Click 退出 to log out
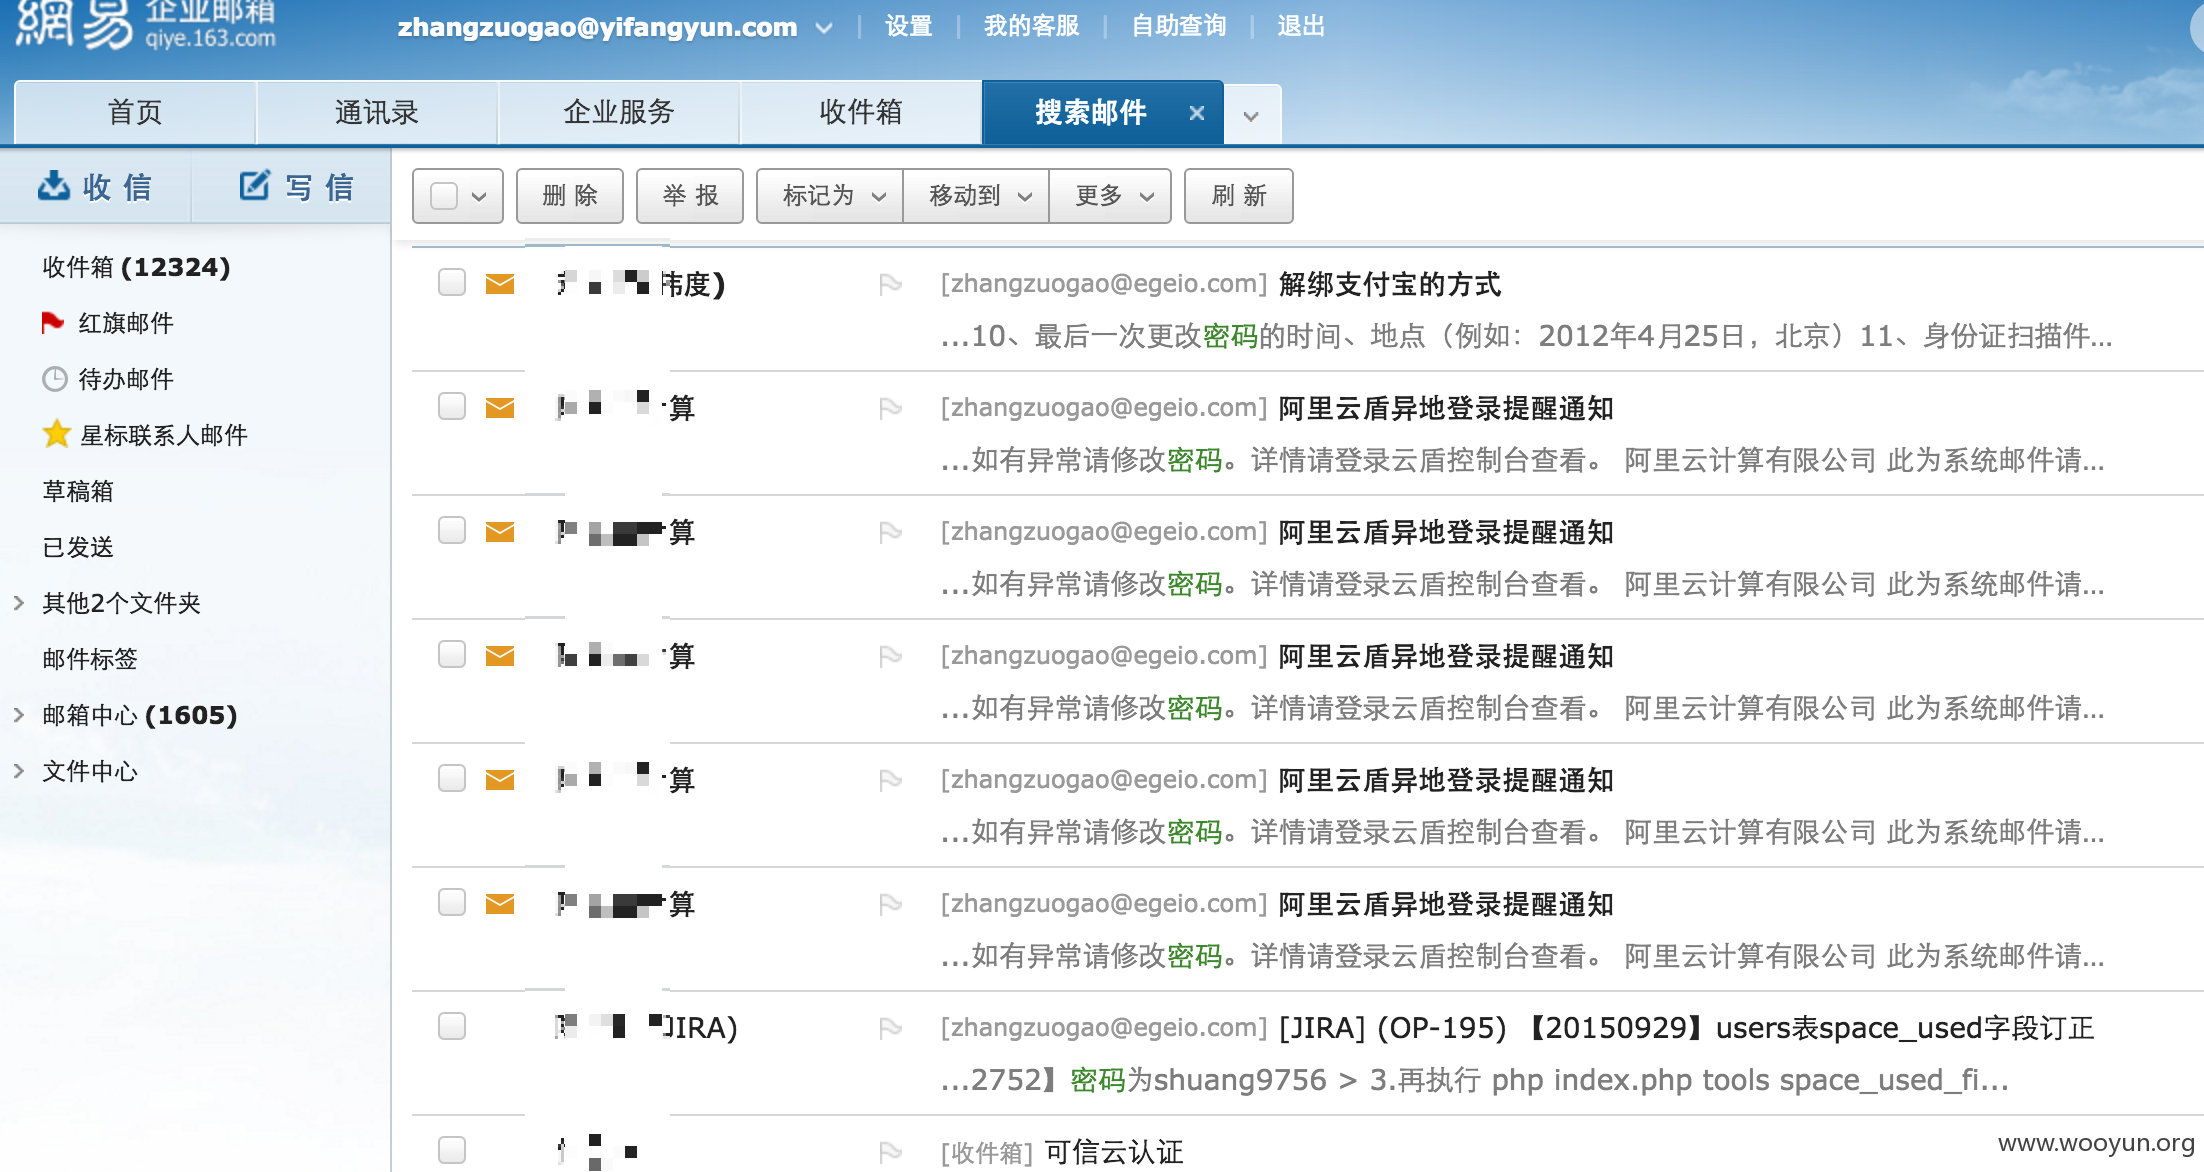Image resolution: width=2204 pixels, height=1172 pixels. click(x=1300, y=26)
